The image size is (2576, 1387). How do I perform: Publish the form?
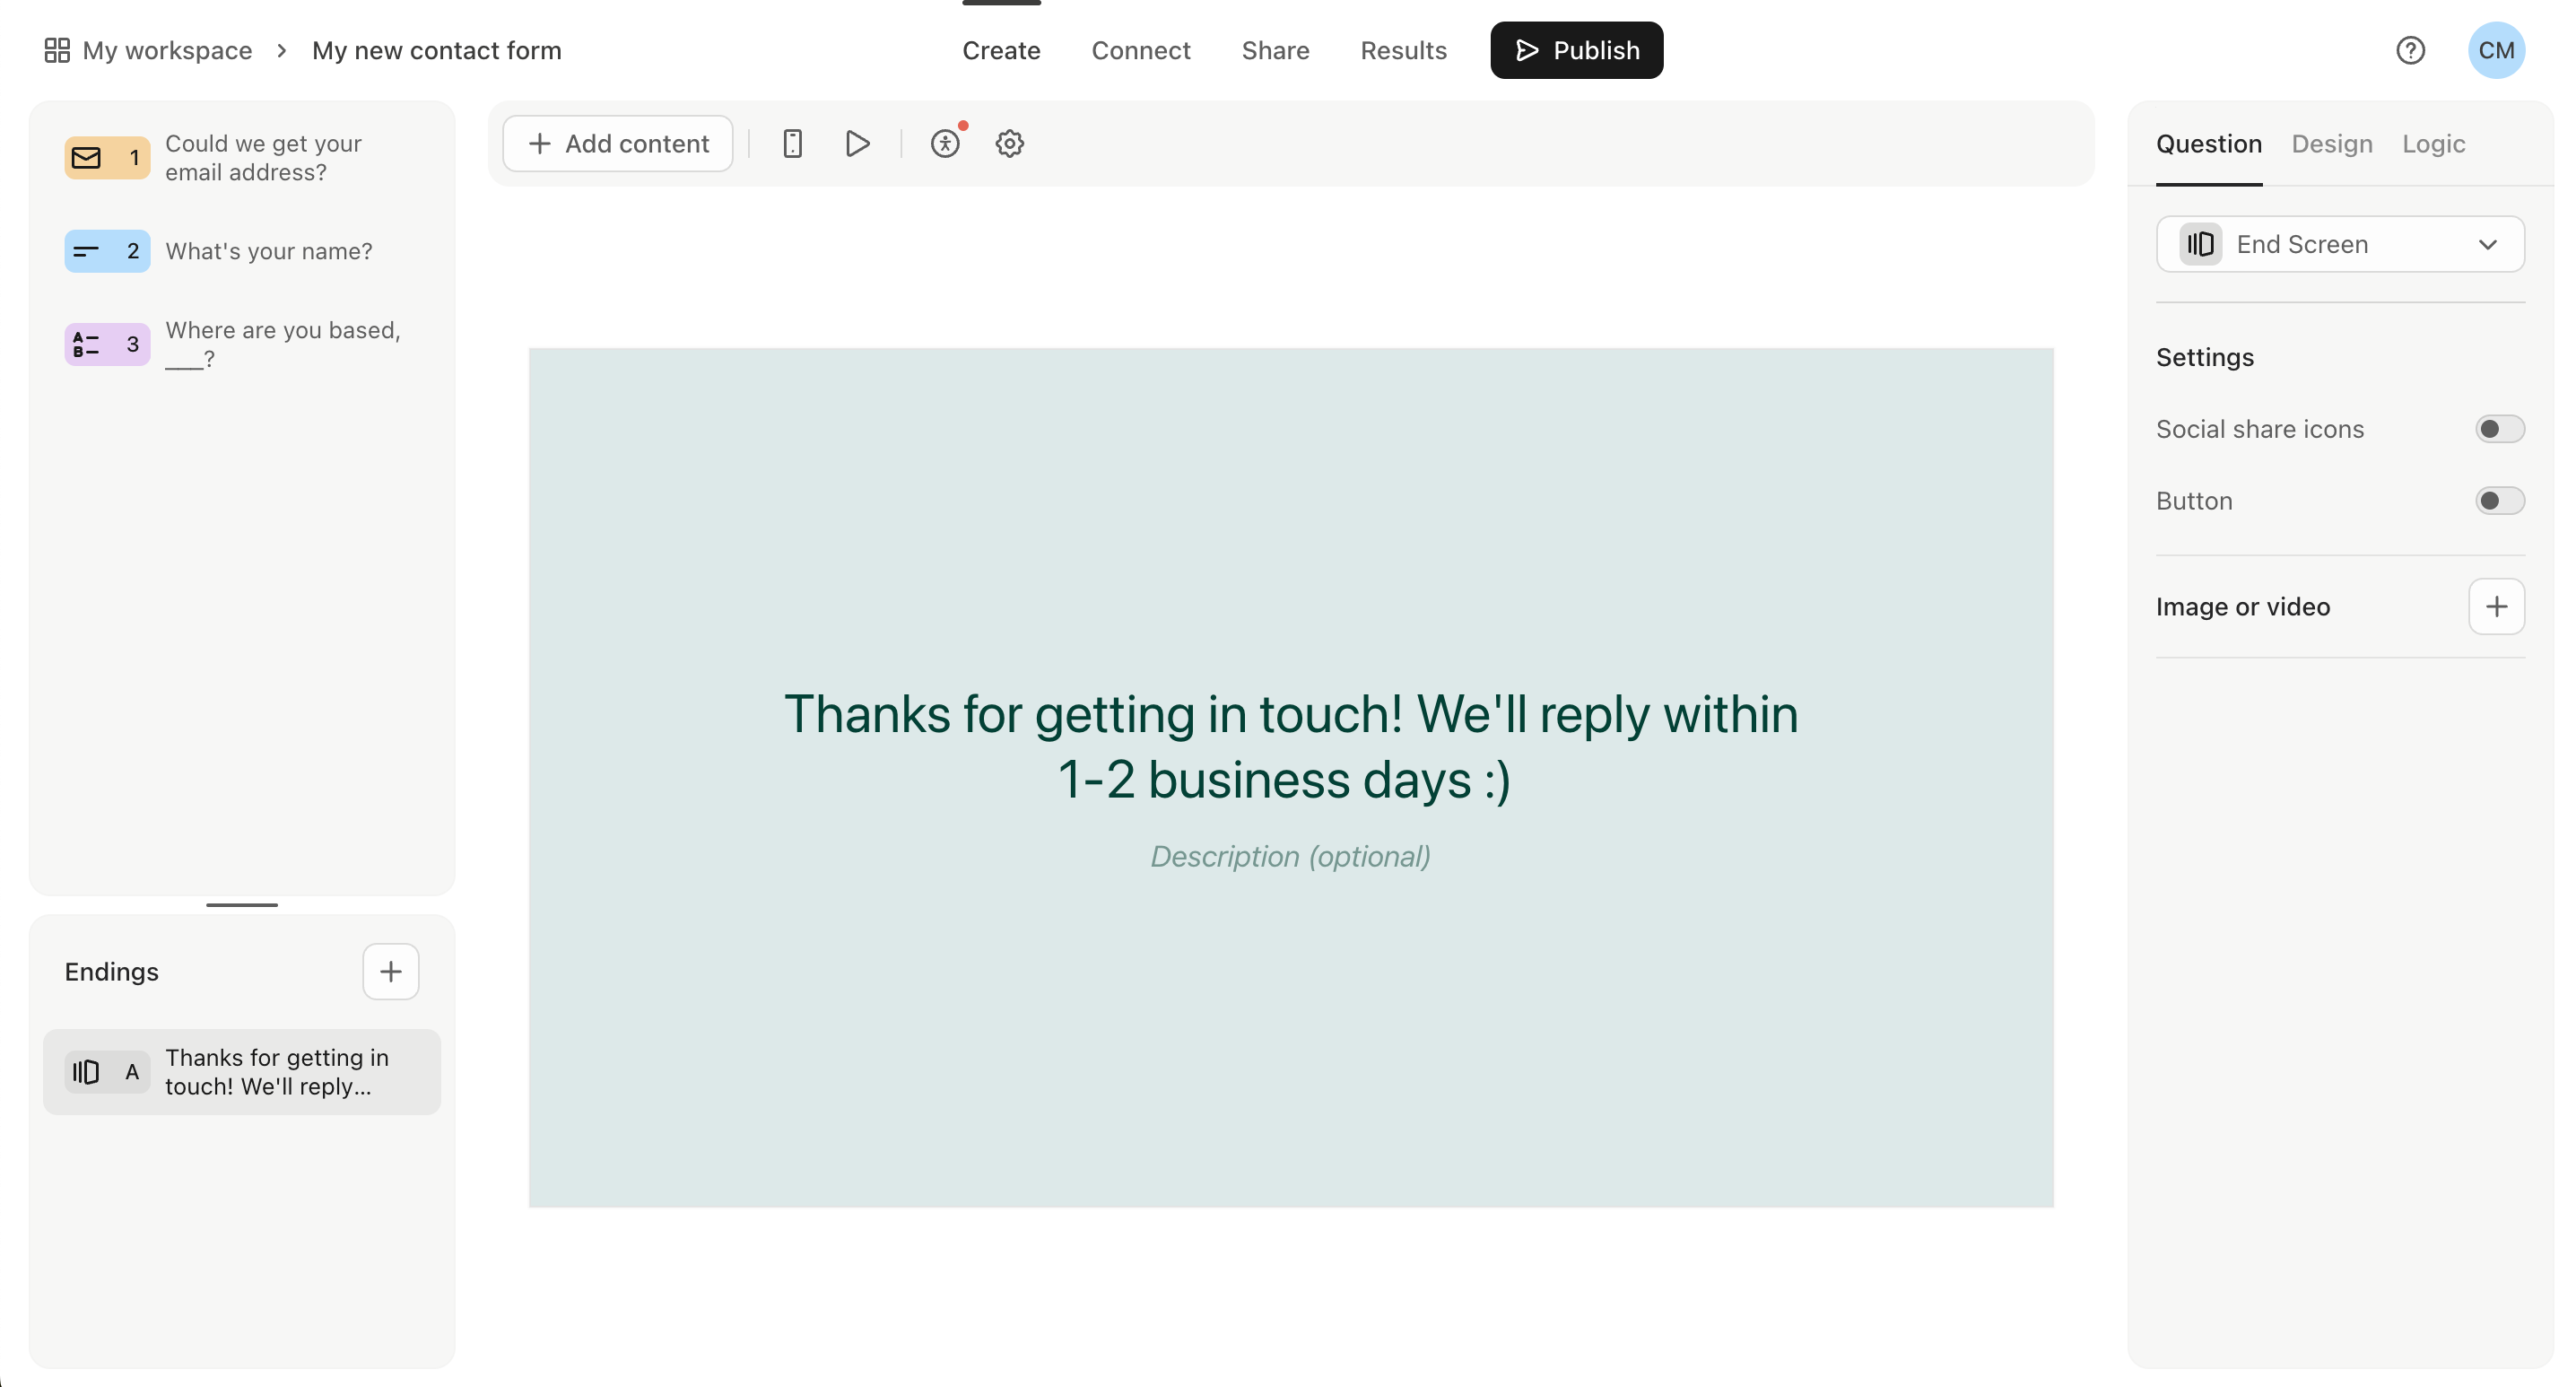(x=1576, y=50)
